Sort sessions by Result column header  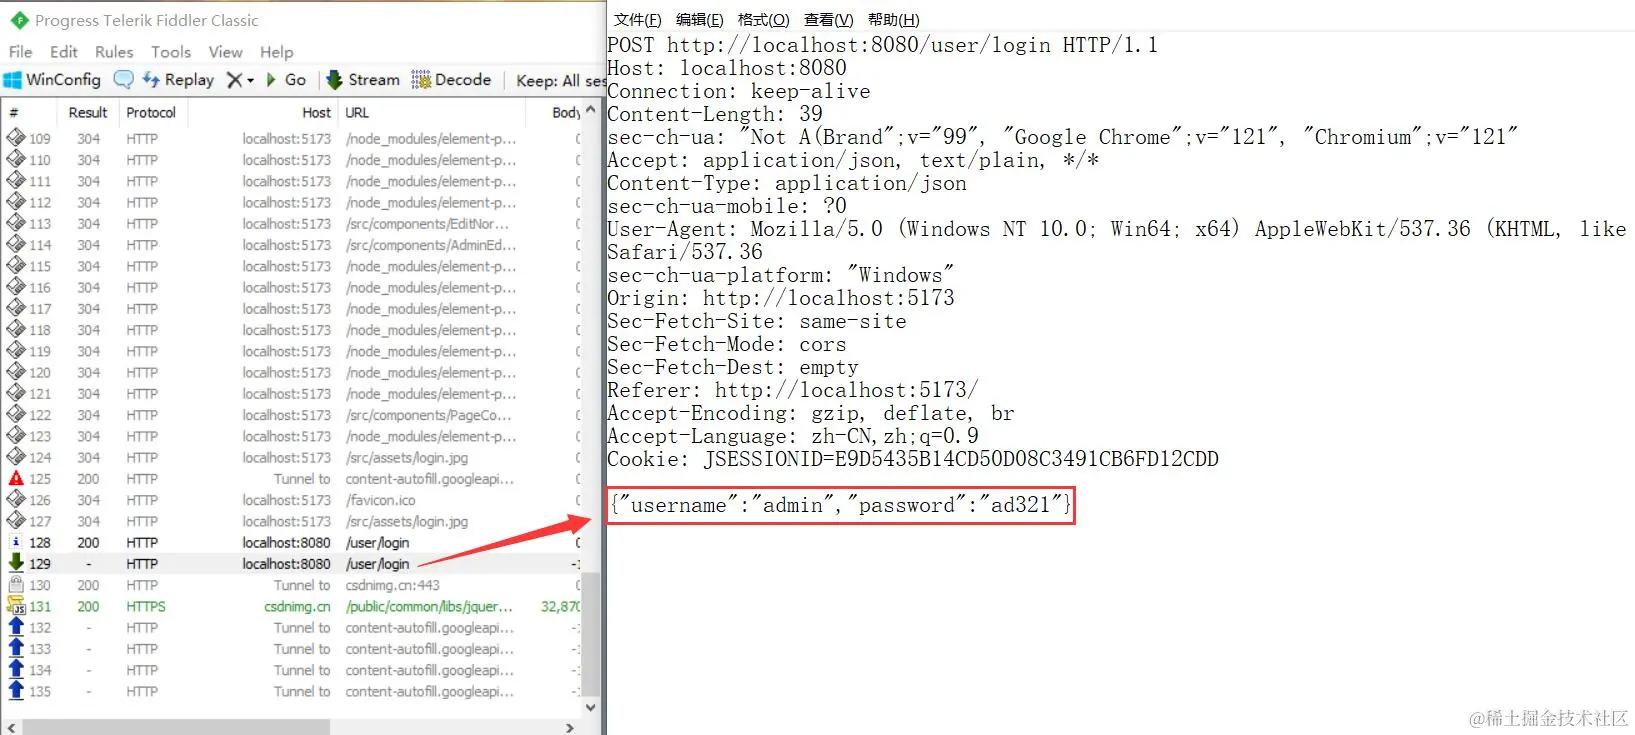click(88, 113)
